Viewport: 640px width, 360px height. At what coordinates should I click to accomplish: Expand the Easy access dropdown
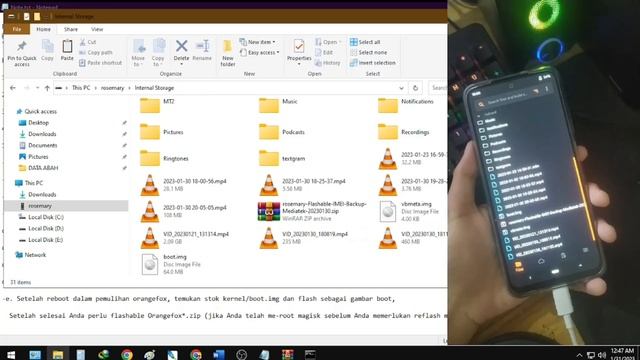click(x=260, y=52)
